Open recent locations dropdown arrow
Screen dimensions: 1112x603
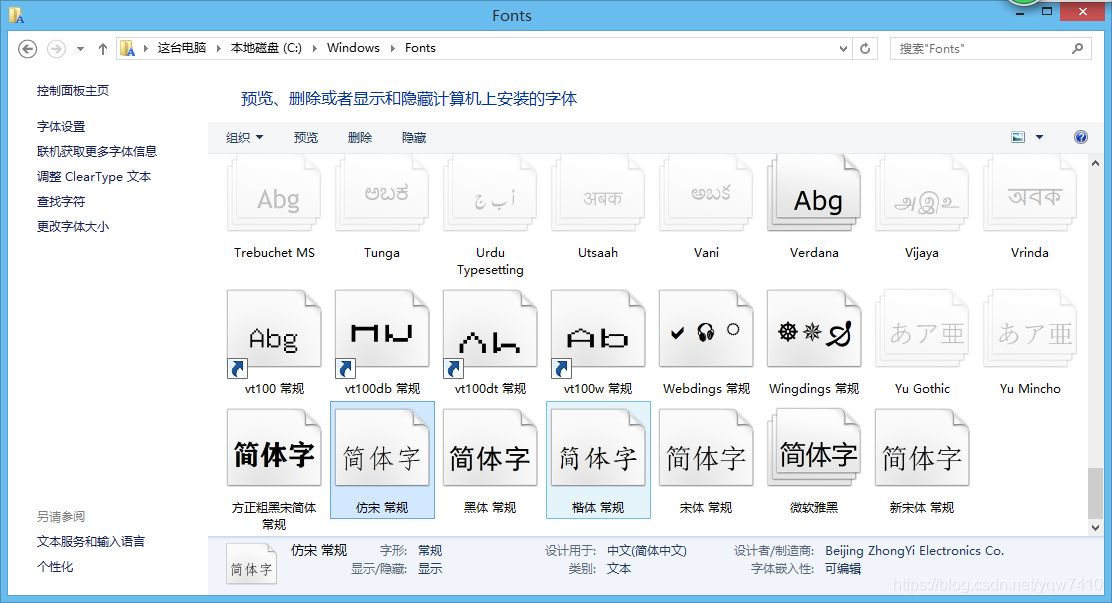point(80,48)
